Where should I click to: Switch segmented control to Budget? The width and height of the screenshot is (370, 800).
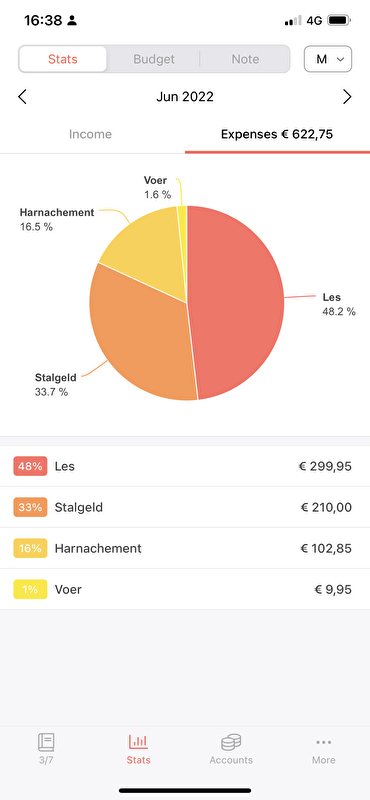pyautogui.click(x=154, y=59)
